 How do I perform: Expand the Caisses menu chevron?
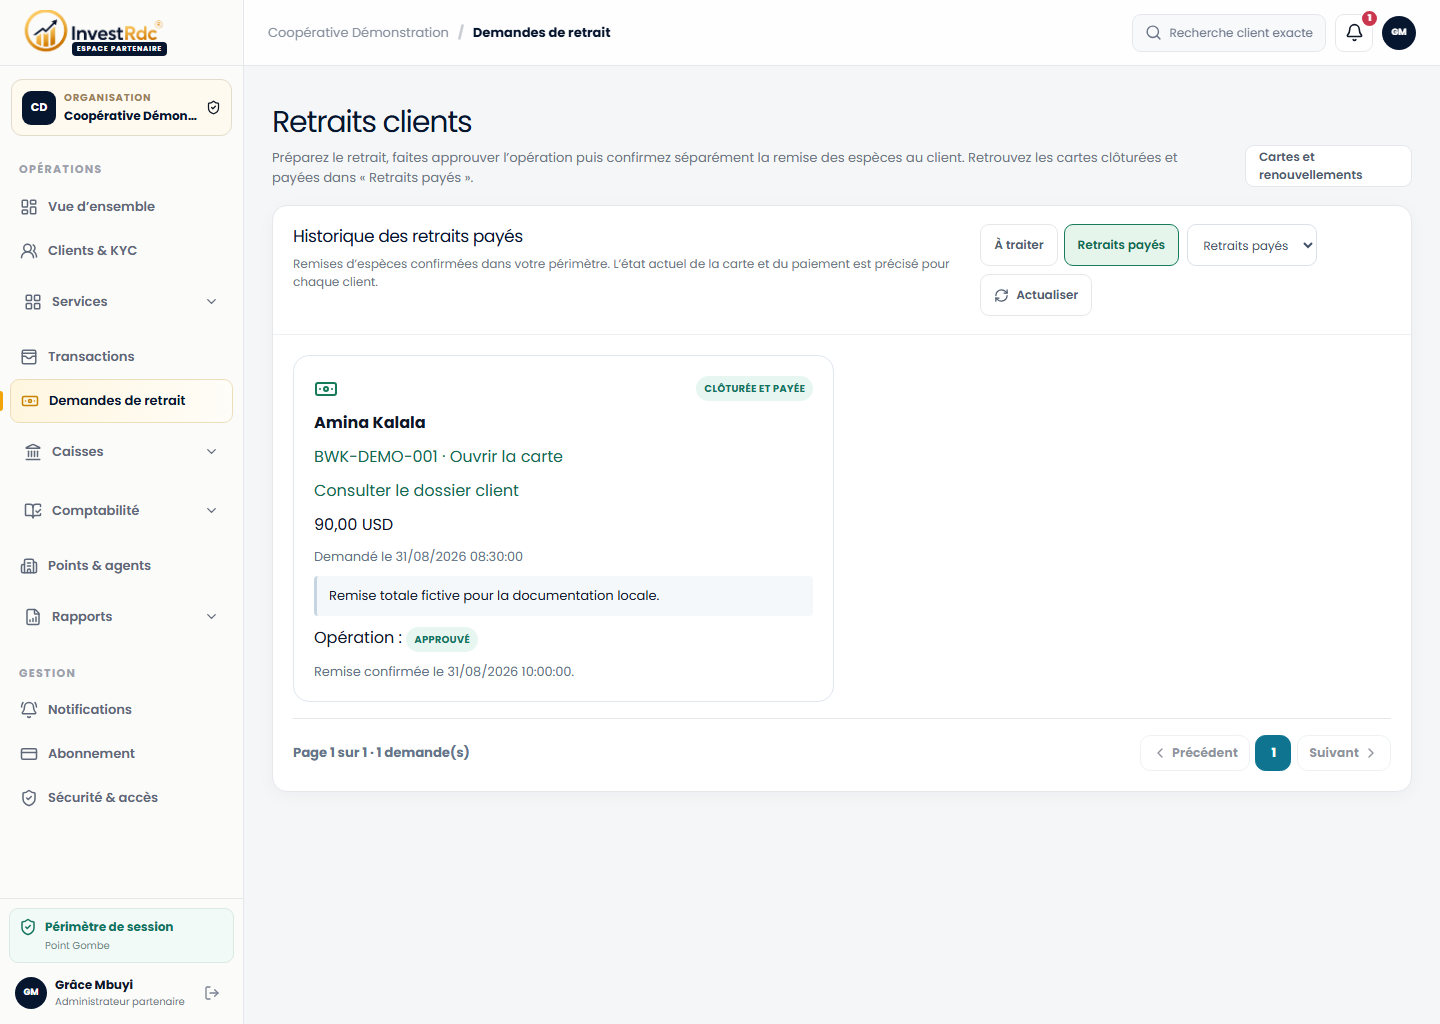point(211,452)
